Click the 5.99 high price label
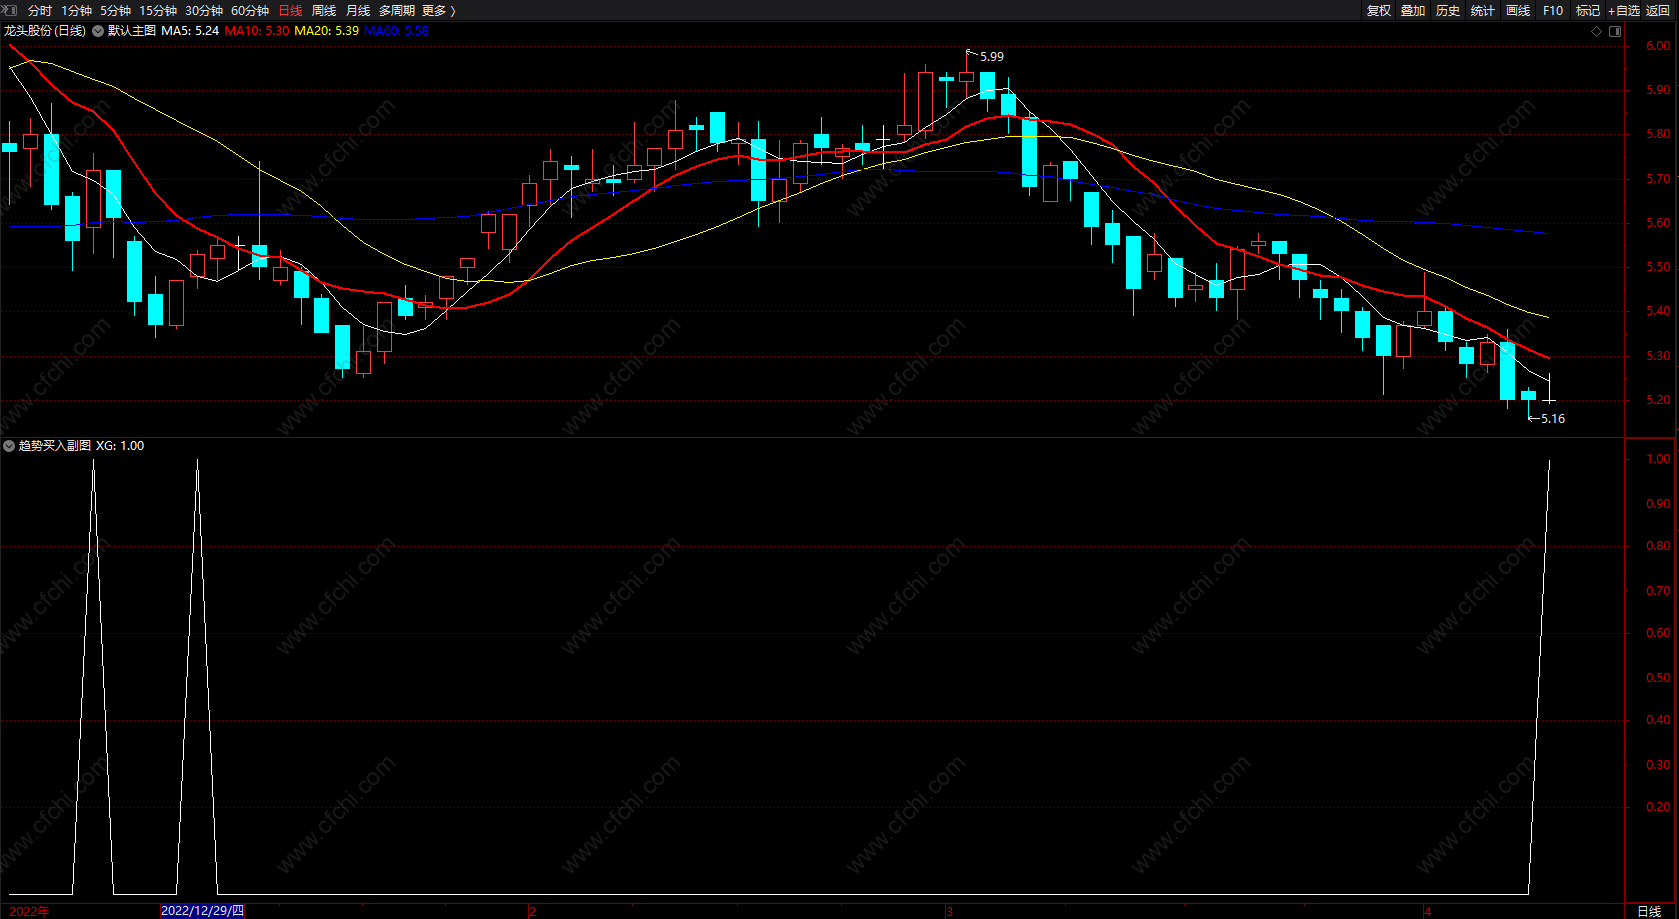The width and height of the screenshot is (1679, 919). [x=992, y=57]
